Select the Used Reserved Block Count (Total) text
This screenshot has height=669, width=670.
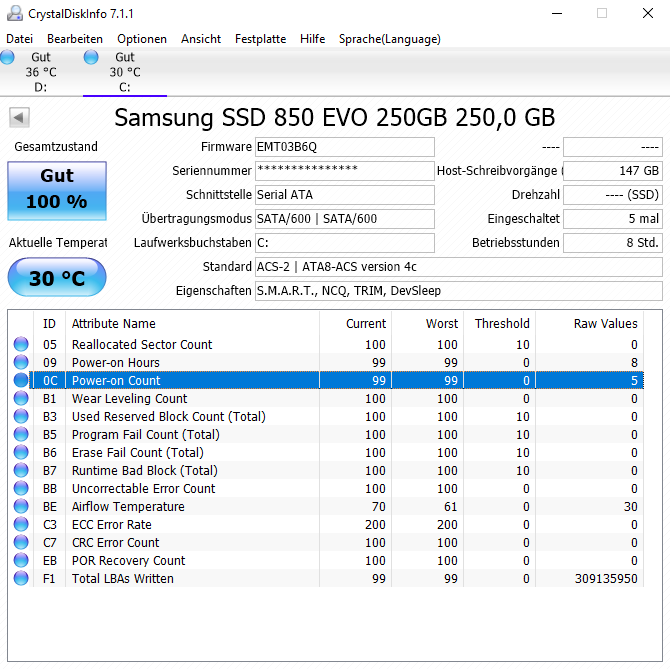pos(169,416)
